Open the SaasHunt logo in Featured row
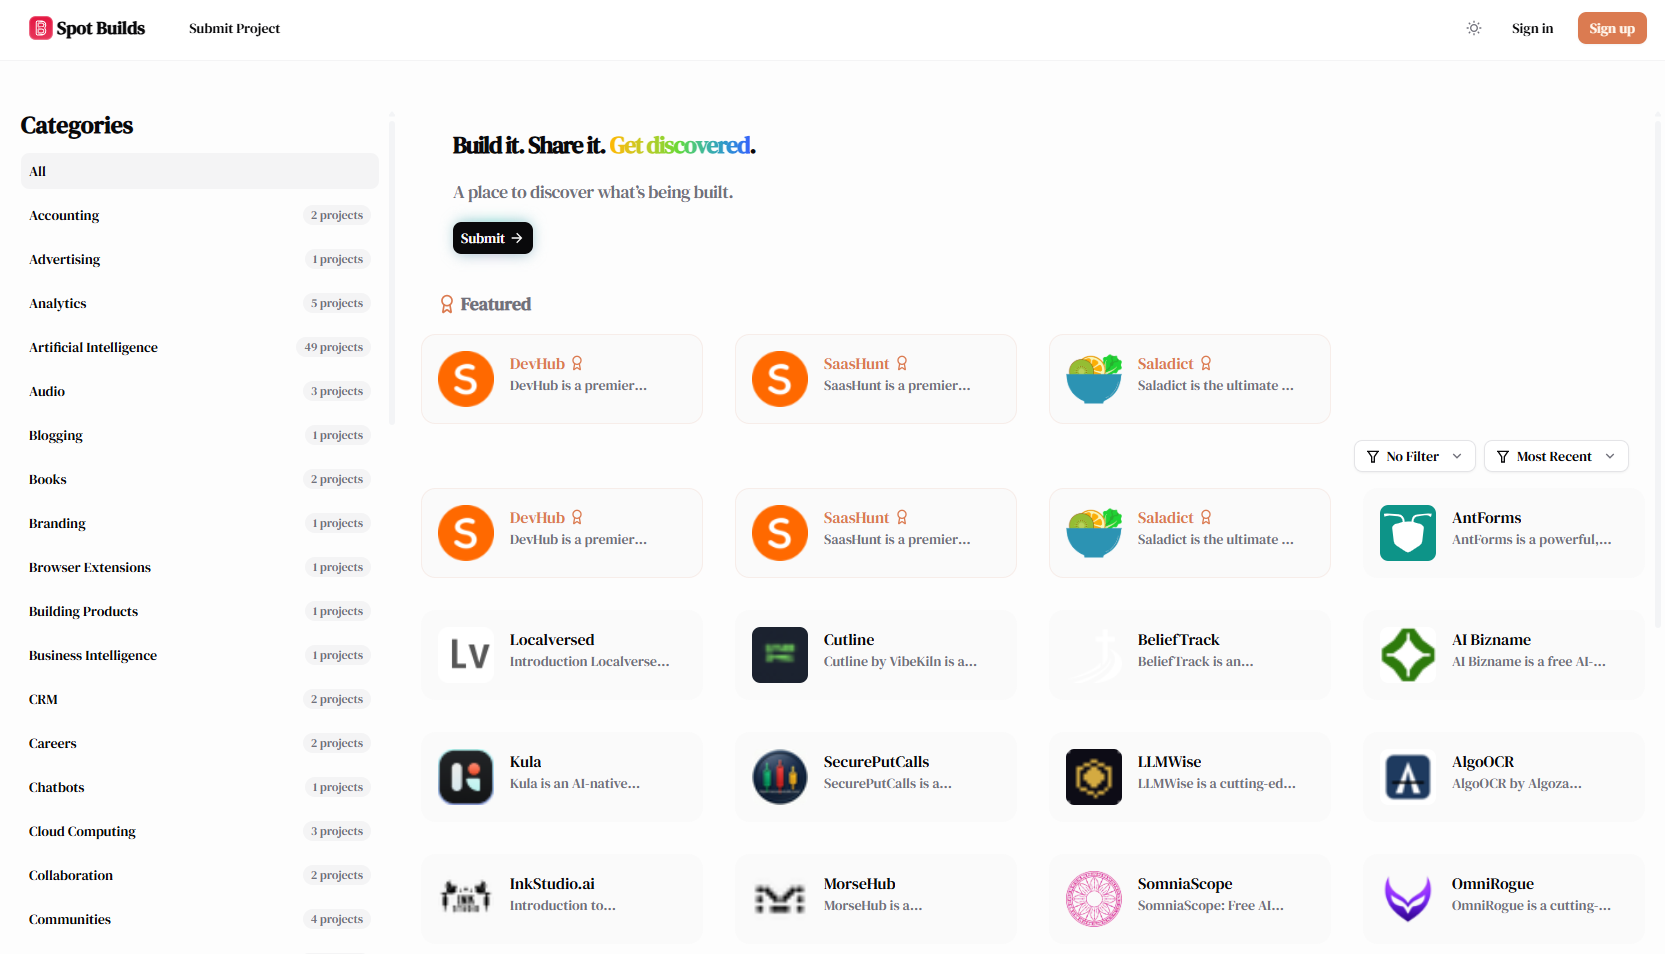The width and height of the screenshot is (1665, 954). click(x=780, y=379)
